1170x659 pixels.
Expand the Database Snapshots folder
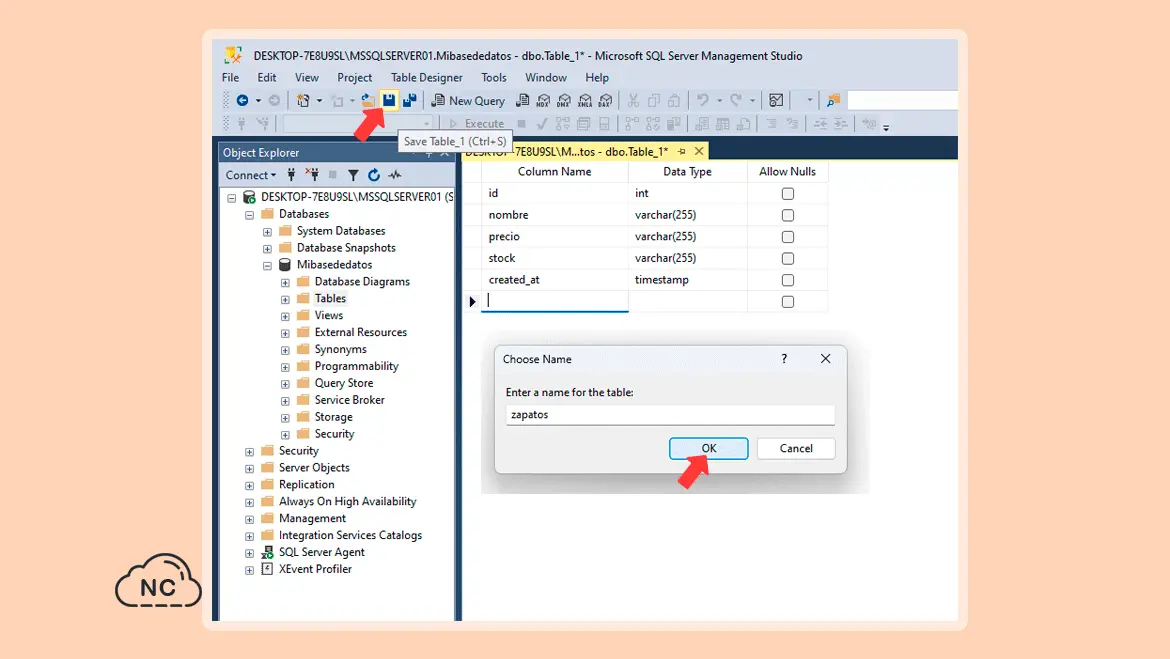tap(267, 249)
